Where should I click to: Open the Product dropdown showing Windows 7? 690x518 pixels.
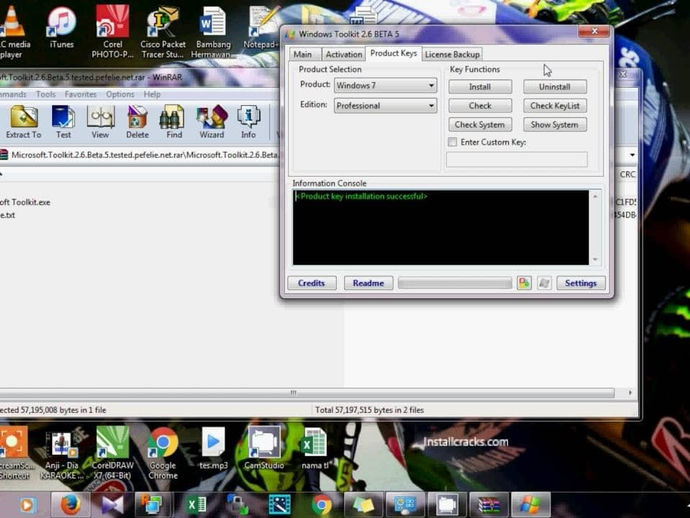coord(385,85)
